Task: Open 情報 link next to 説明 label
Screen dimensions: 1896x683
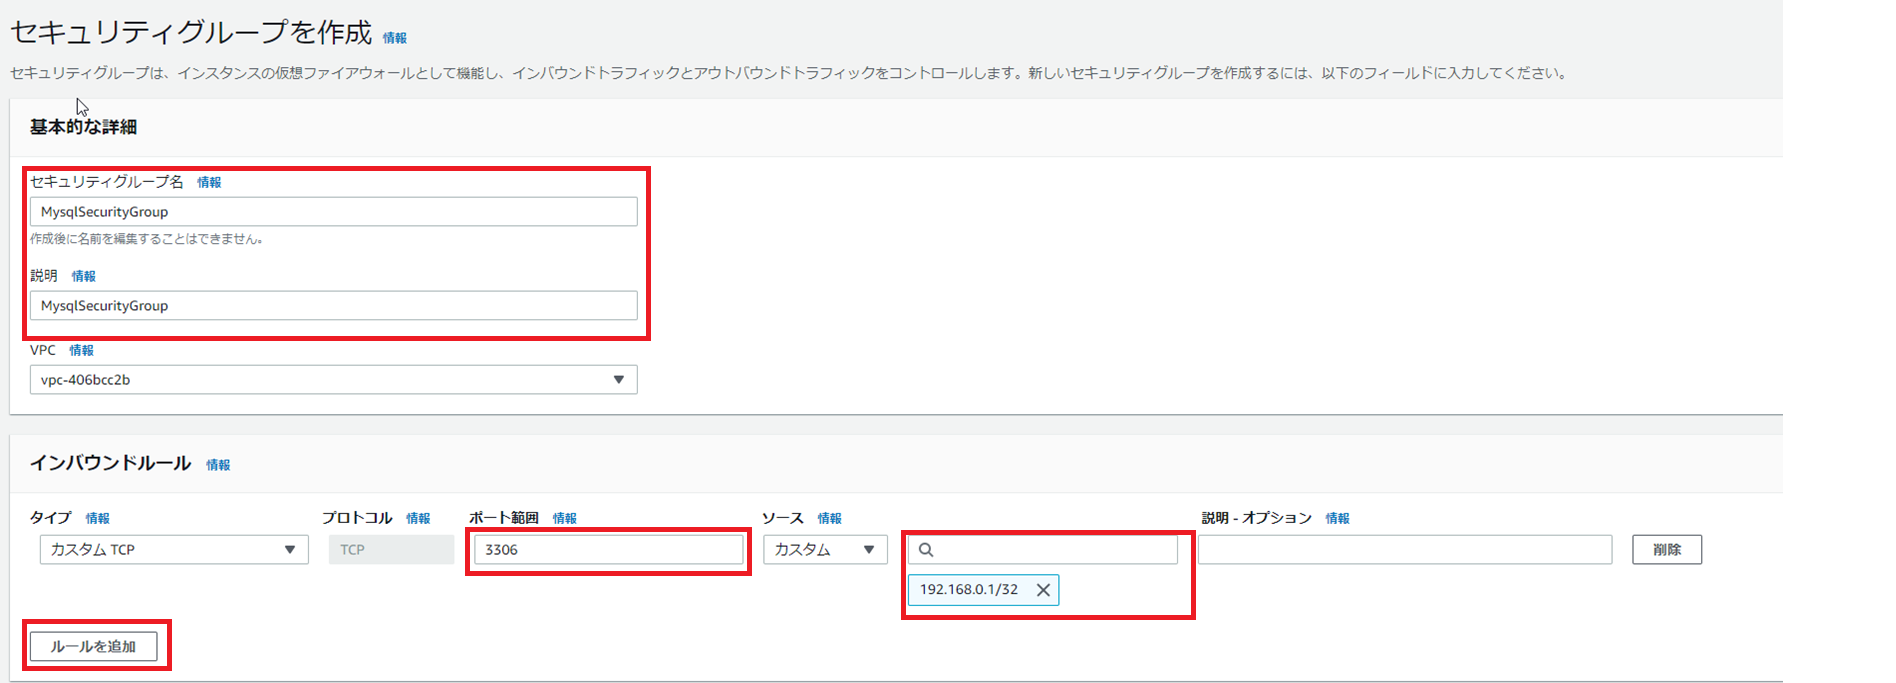Action: pos(83,276)
